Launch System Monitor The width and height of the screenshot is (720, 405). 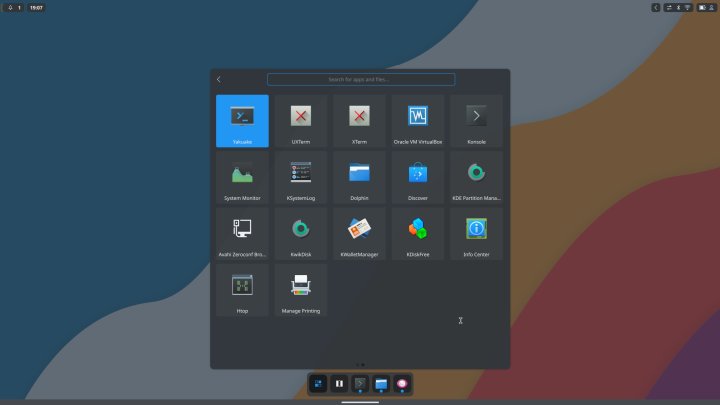[242, 177]
